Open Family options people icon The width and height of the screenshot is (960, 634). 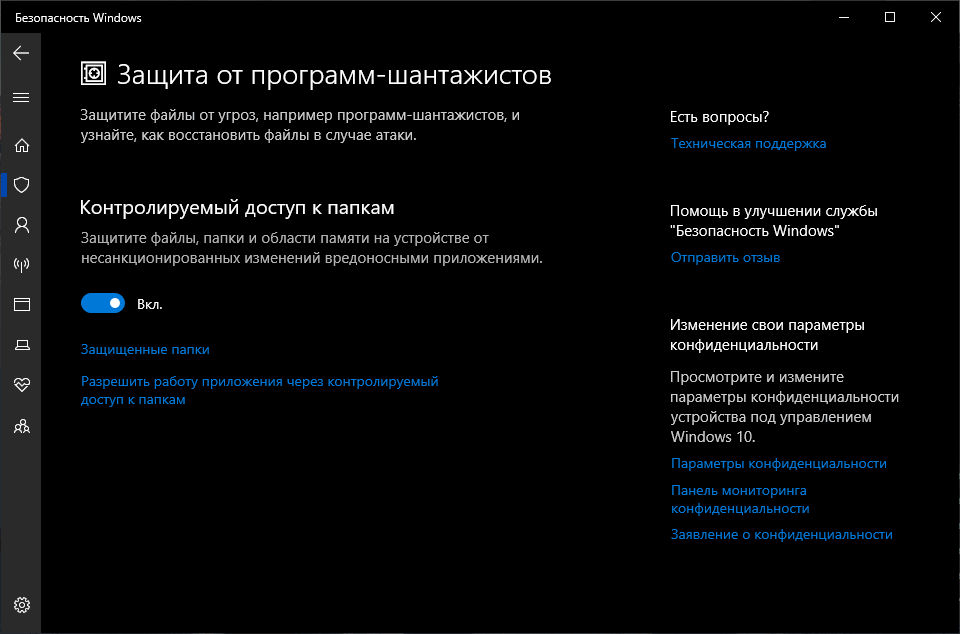(21, 426)
